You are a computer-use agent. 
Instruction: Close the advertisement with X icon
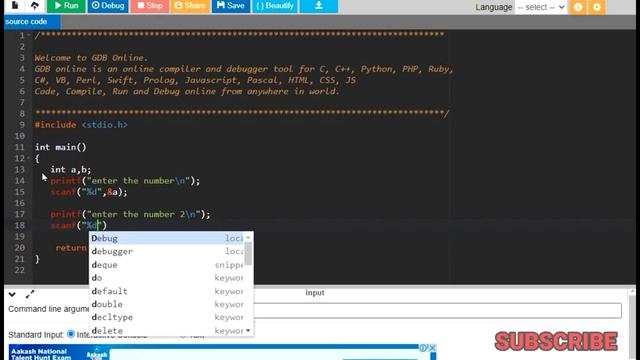pos(432,348)
